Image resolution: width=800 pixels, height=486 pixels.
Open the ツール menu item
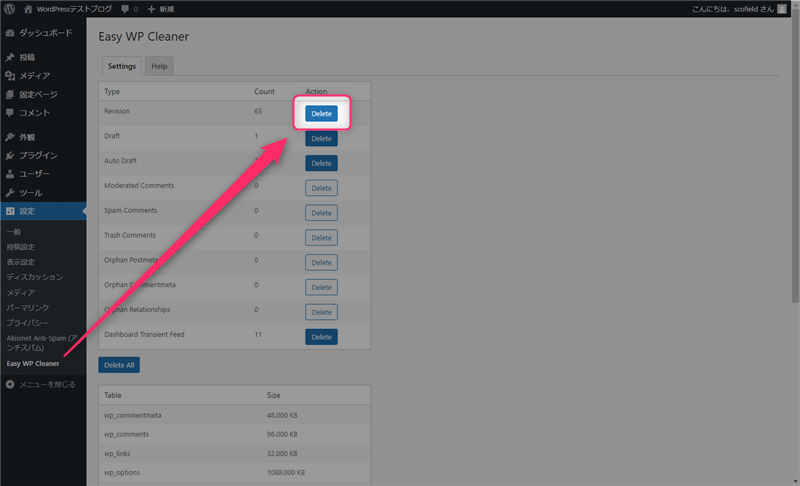pos(43,193)
